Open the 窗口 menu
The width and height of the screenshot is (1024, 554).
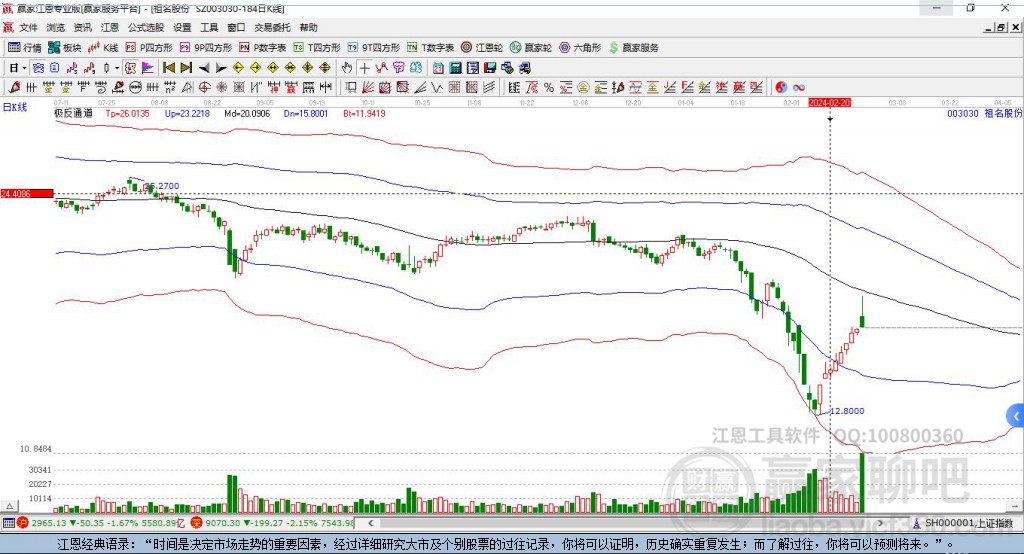pos(236,27)
